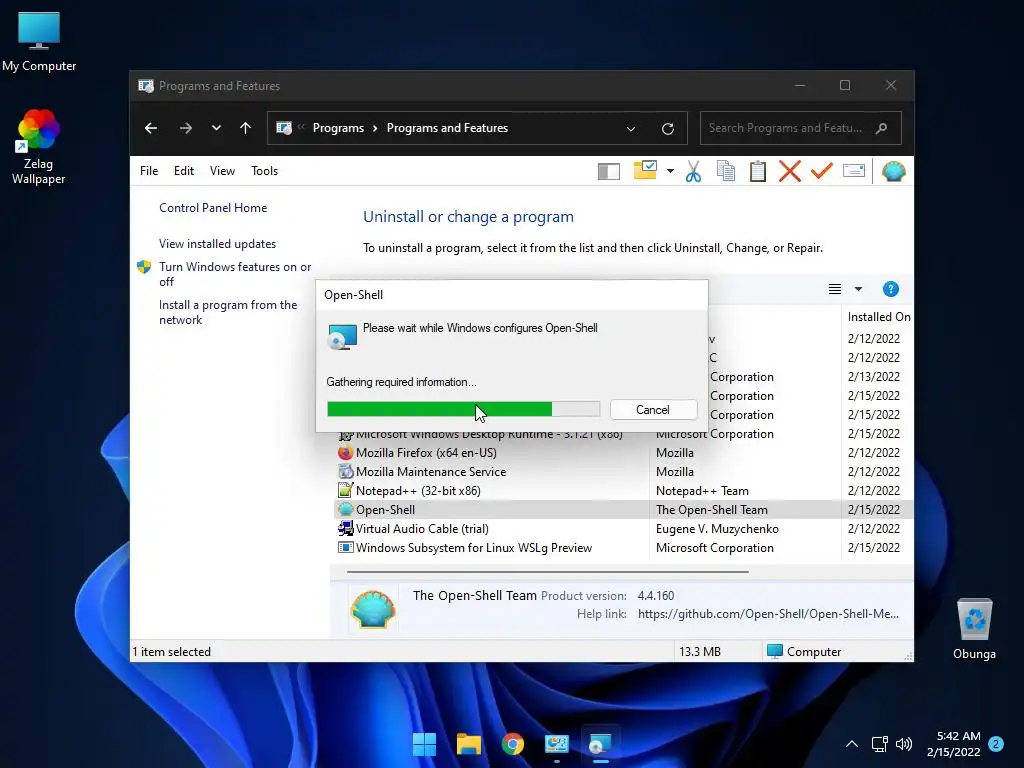Click the folder settings toolbar icon

(x=645, y=170)
